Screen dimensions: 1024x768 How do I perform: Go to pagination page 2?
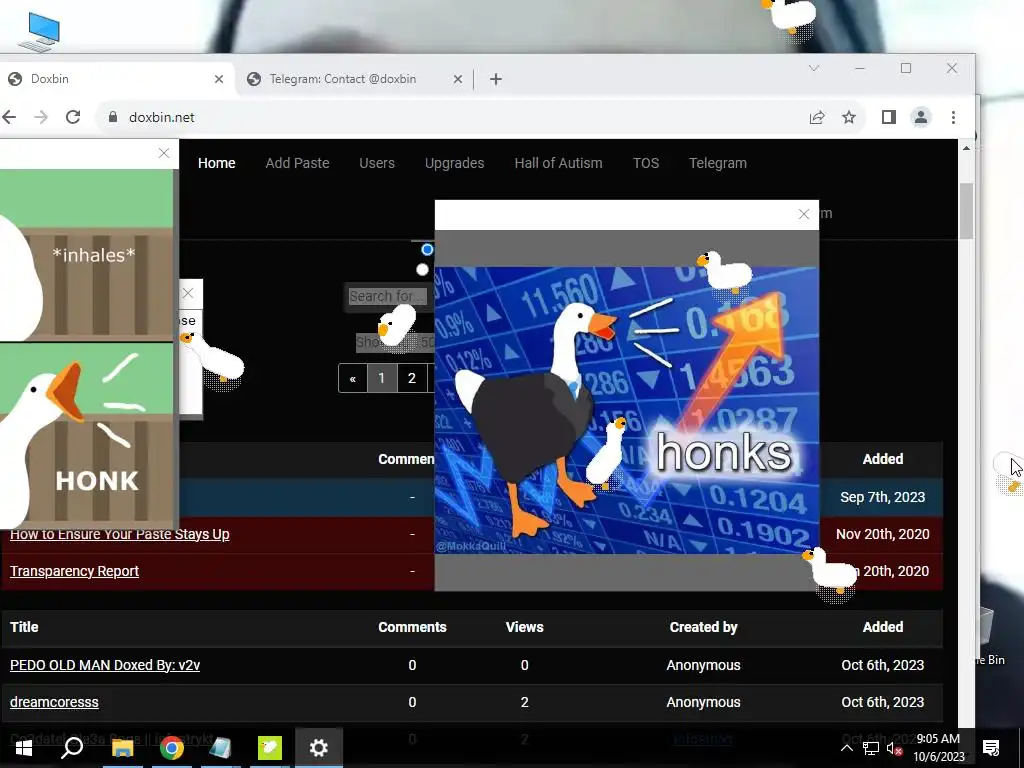pos(411,378)
